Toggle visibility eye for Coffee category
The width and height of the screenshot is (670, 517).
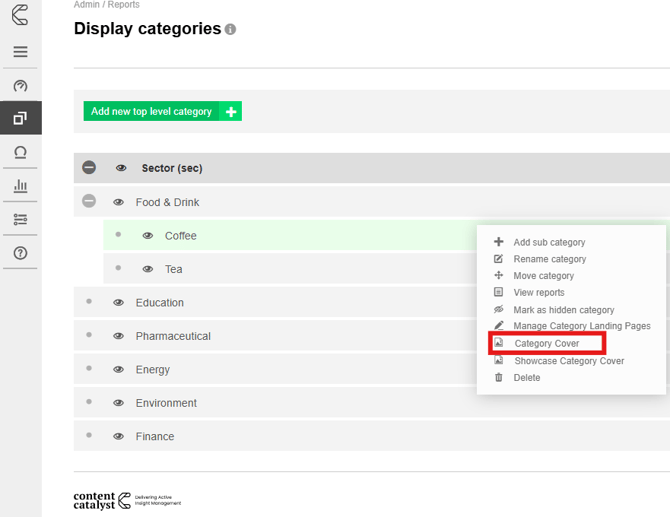[x=148, y=236]
